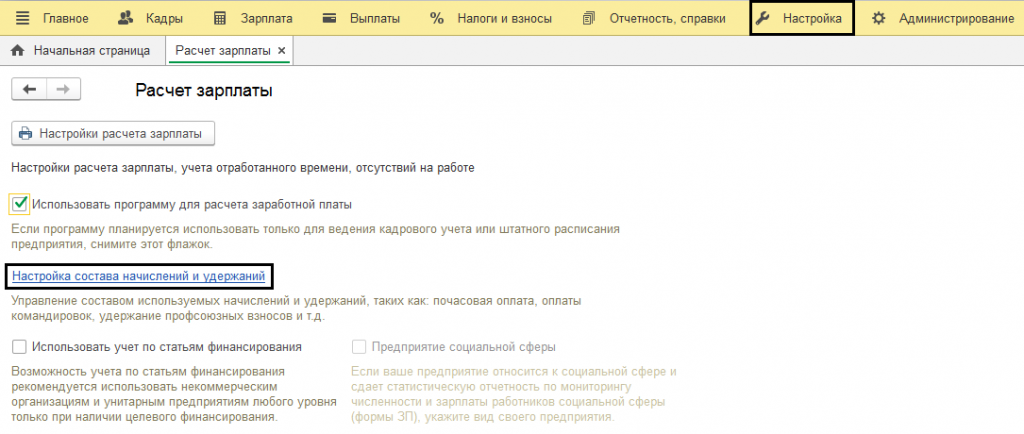This screenshot has height=434, width=1024.
Task: Click the Кадры people icon
Action: [125, 18]
